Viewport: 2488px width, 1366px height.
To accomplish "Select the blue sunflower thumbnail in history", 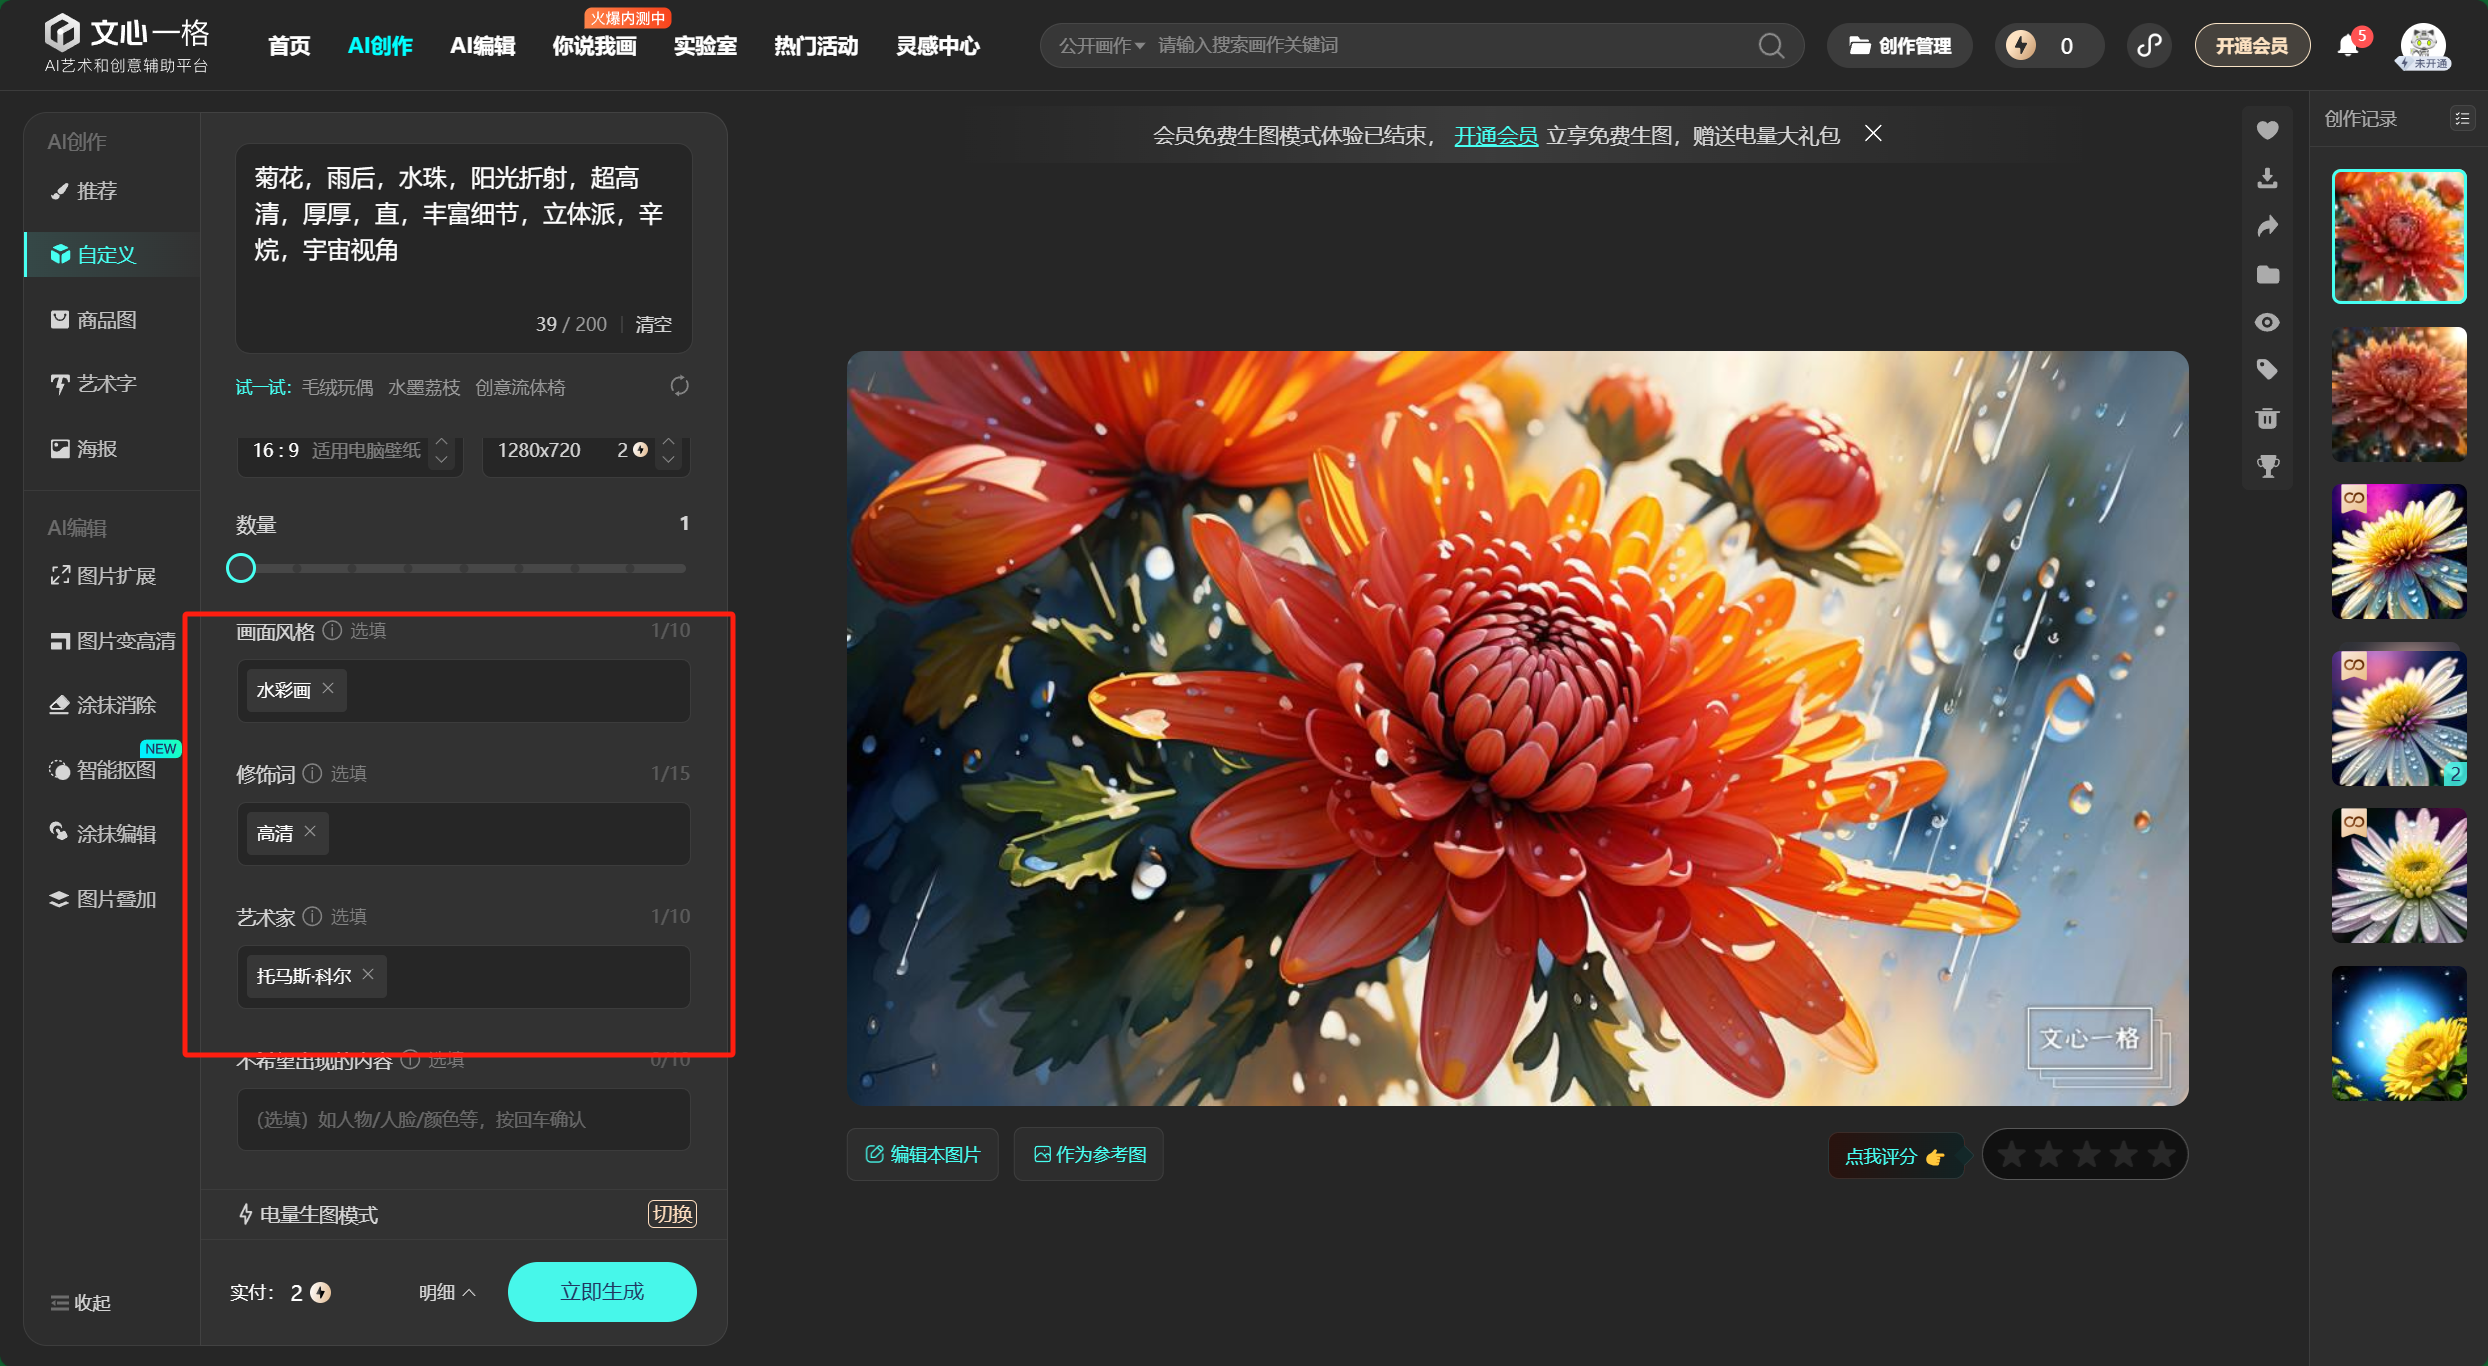I will click(x=2398, y=1033).
